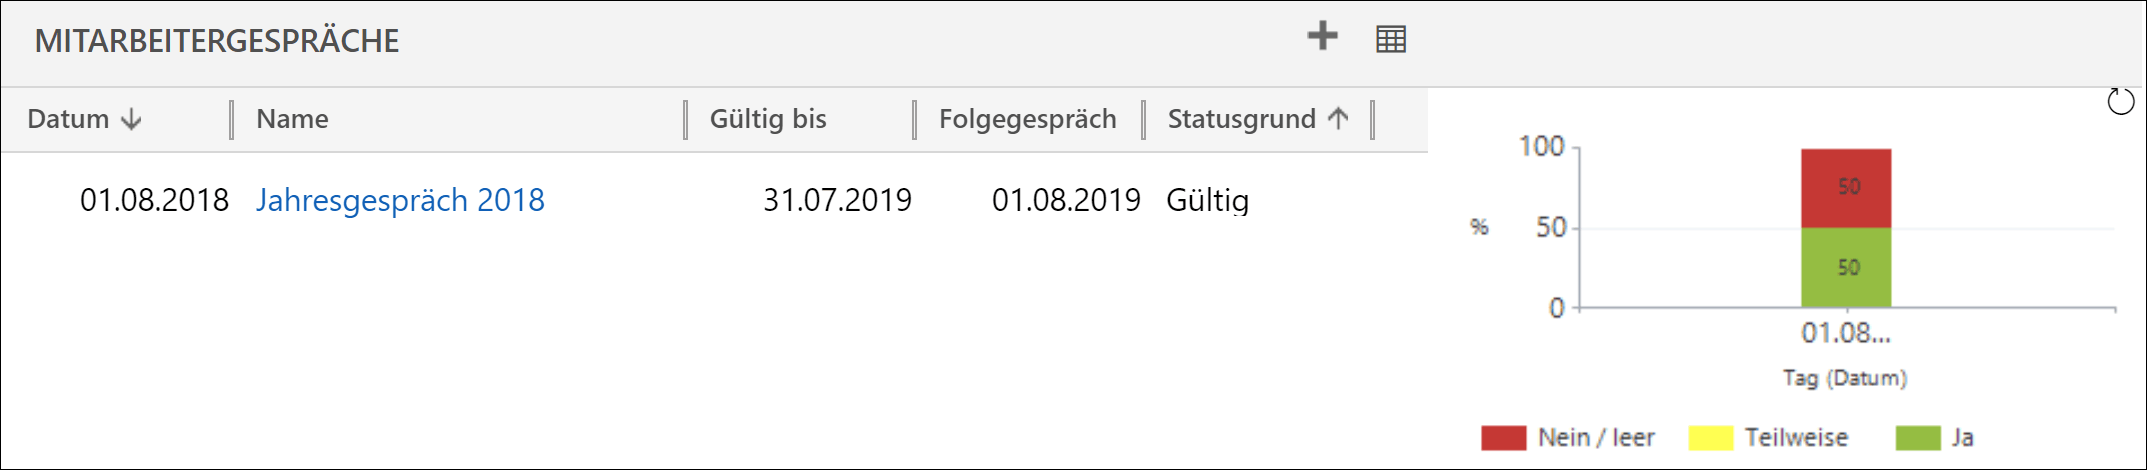Click the 01.08.2019 Folgegespräch cell
Screen dimensions: 2147x470
coord(1066,200)
